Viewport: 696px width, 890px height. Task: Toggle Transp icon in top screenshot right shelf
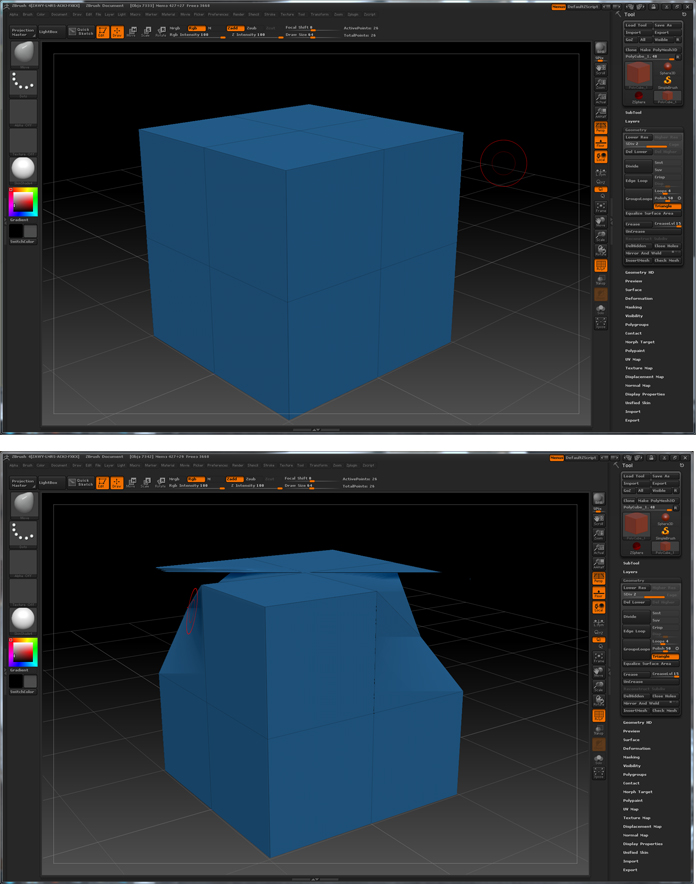click(601, 280)
